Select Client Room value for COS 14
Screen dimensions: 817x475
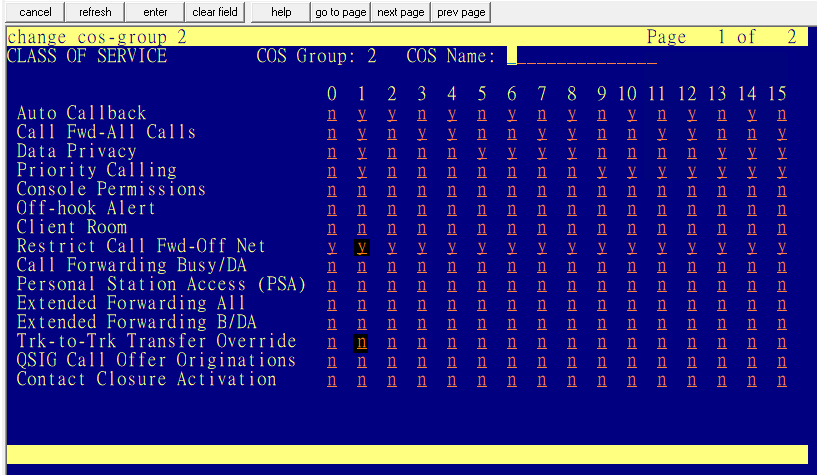tap(751, 228)
